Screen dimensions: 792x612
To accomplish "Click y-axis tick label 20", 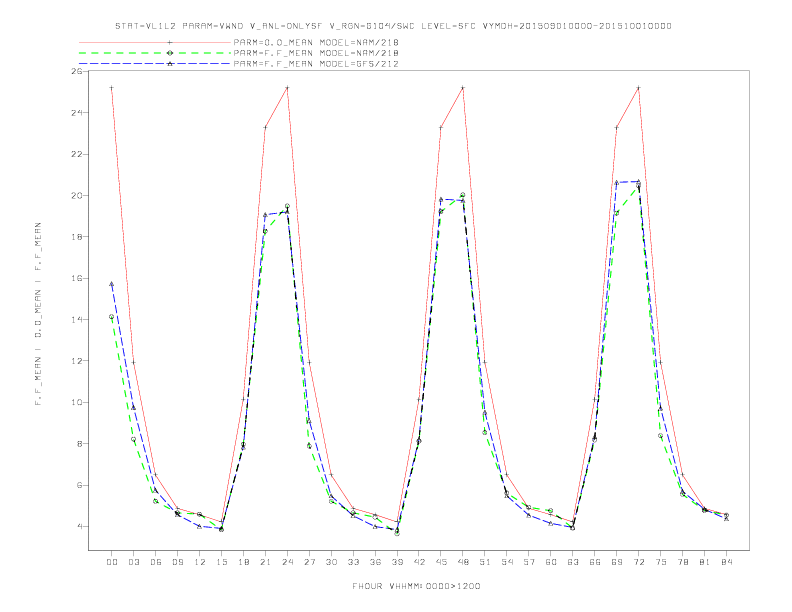I will click(77, 195).
